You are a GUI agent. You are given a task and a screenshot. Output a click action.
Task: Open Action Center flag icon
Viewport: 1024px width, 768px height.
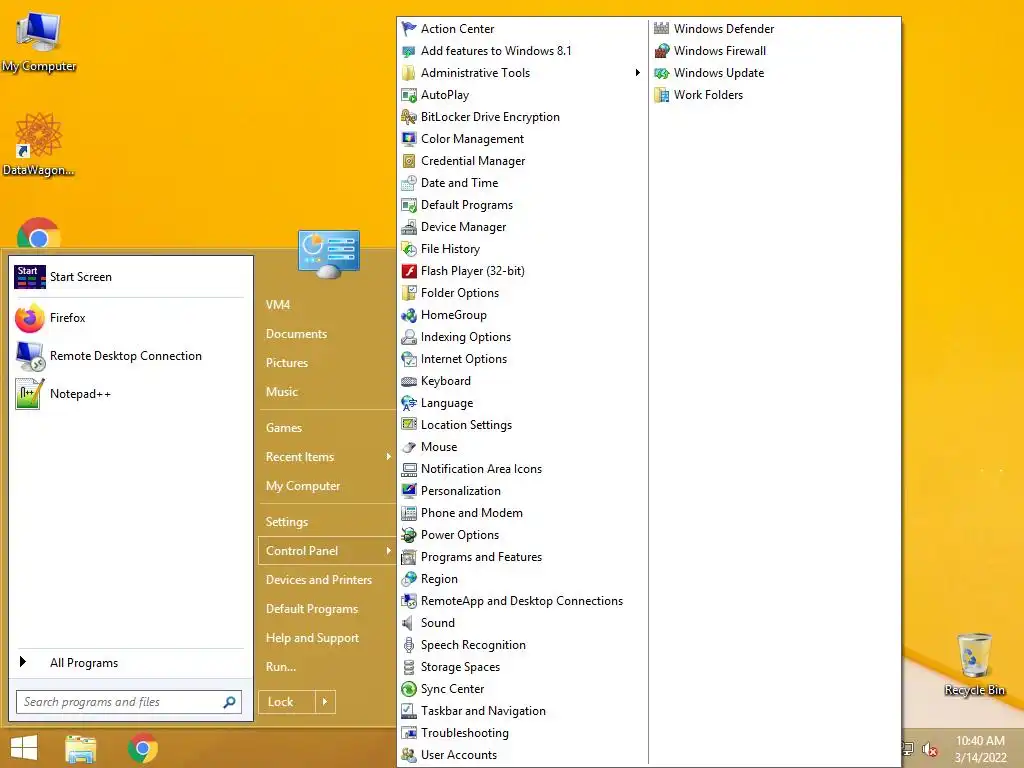(409, 29)
